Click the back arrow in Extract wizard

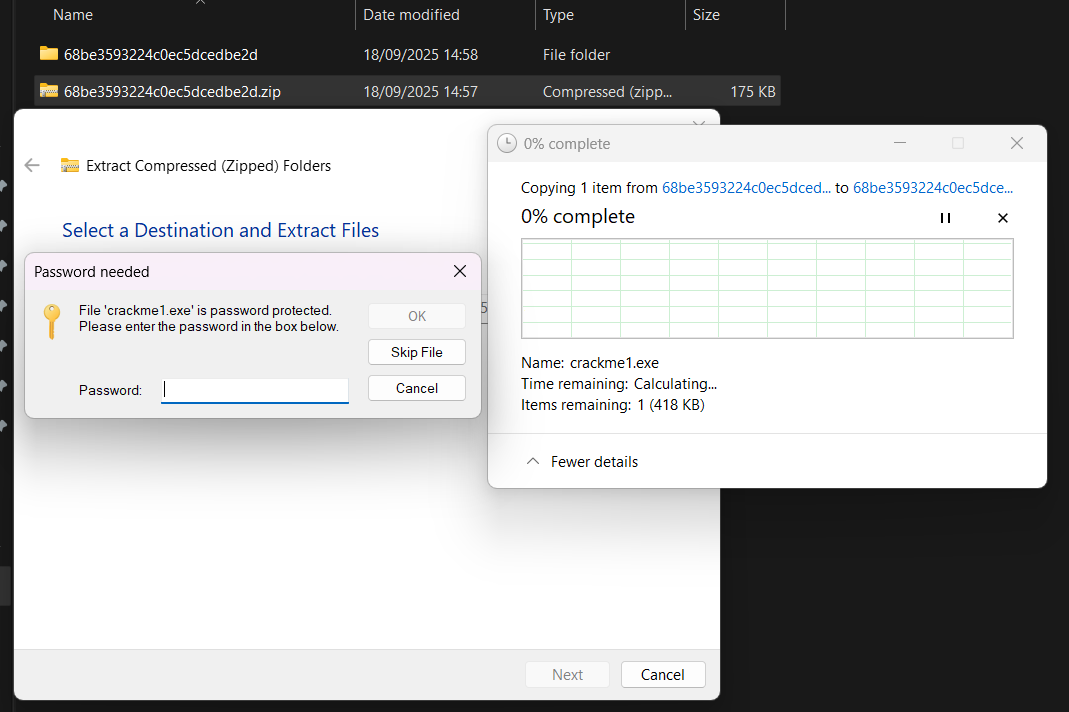[32, 166]
